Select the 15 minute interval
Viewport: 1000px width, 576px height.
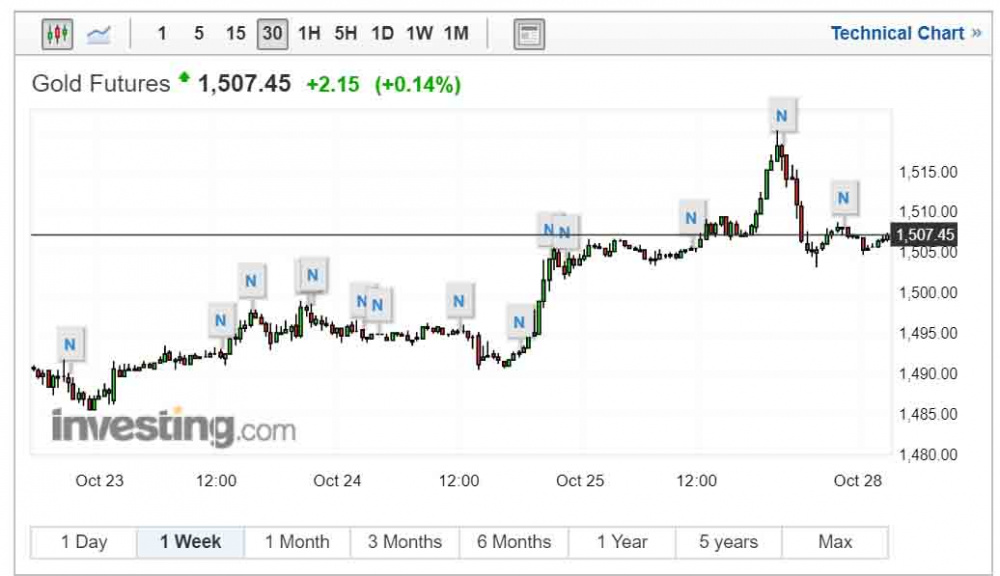pos(235,34)
